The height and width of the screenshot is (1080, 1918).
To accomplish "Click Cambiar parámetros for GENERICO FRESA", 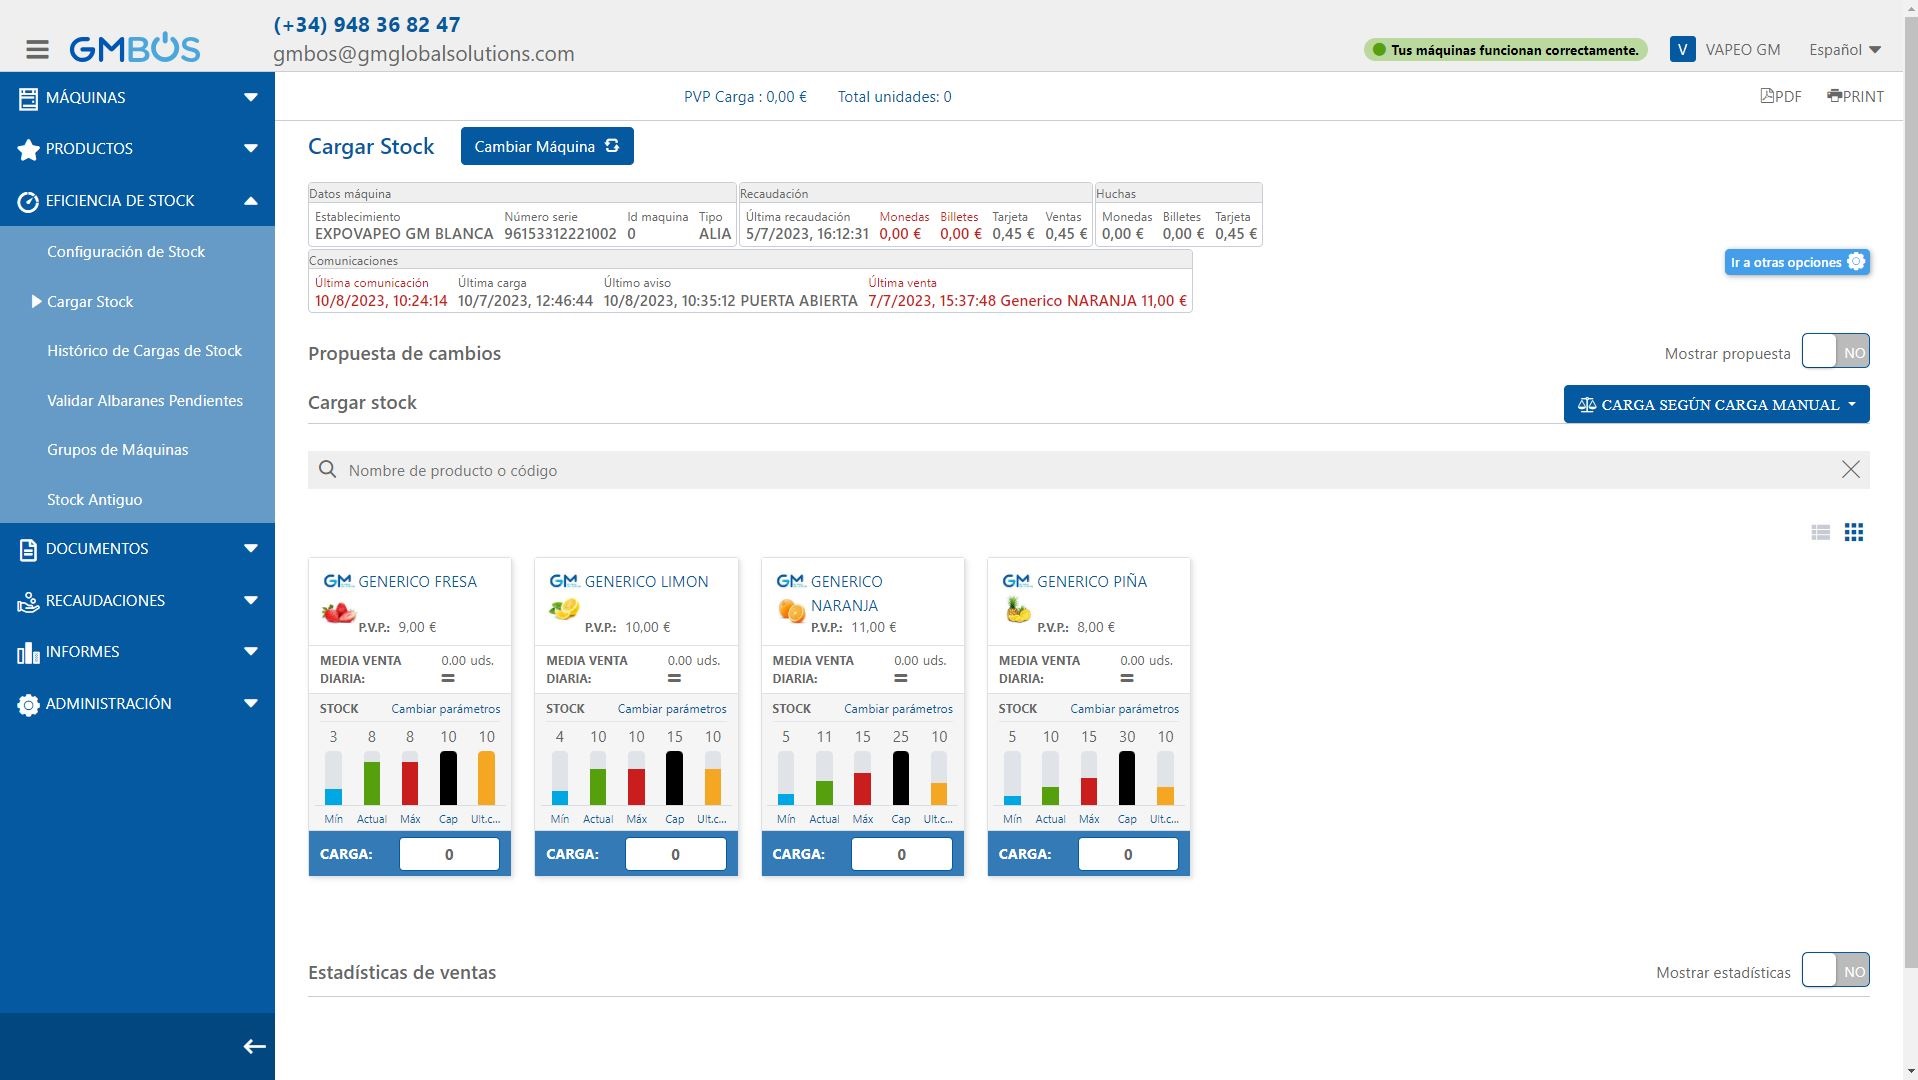I will 445,709.
